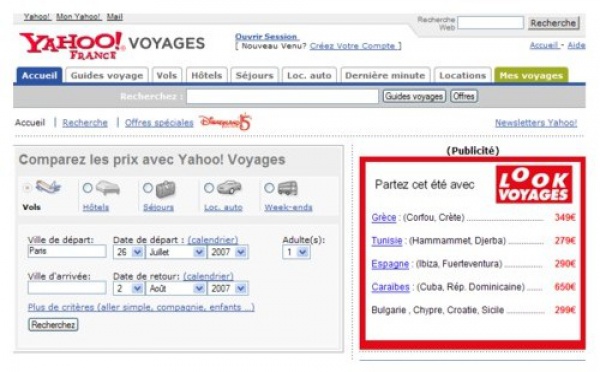Switch to the Accueil tab
The width and height of the screenshot is (600, 372).
coord(39,75)
